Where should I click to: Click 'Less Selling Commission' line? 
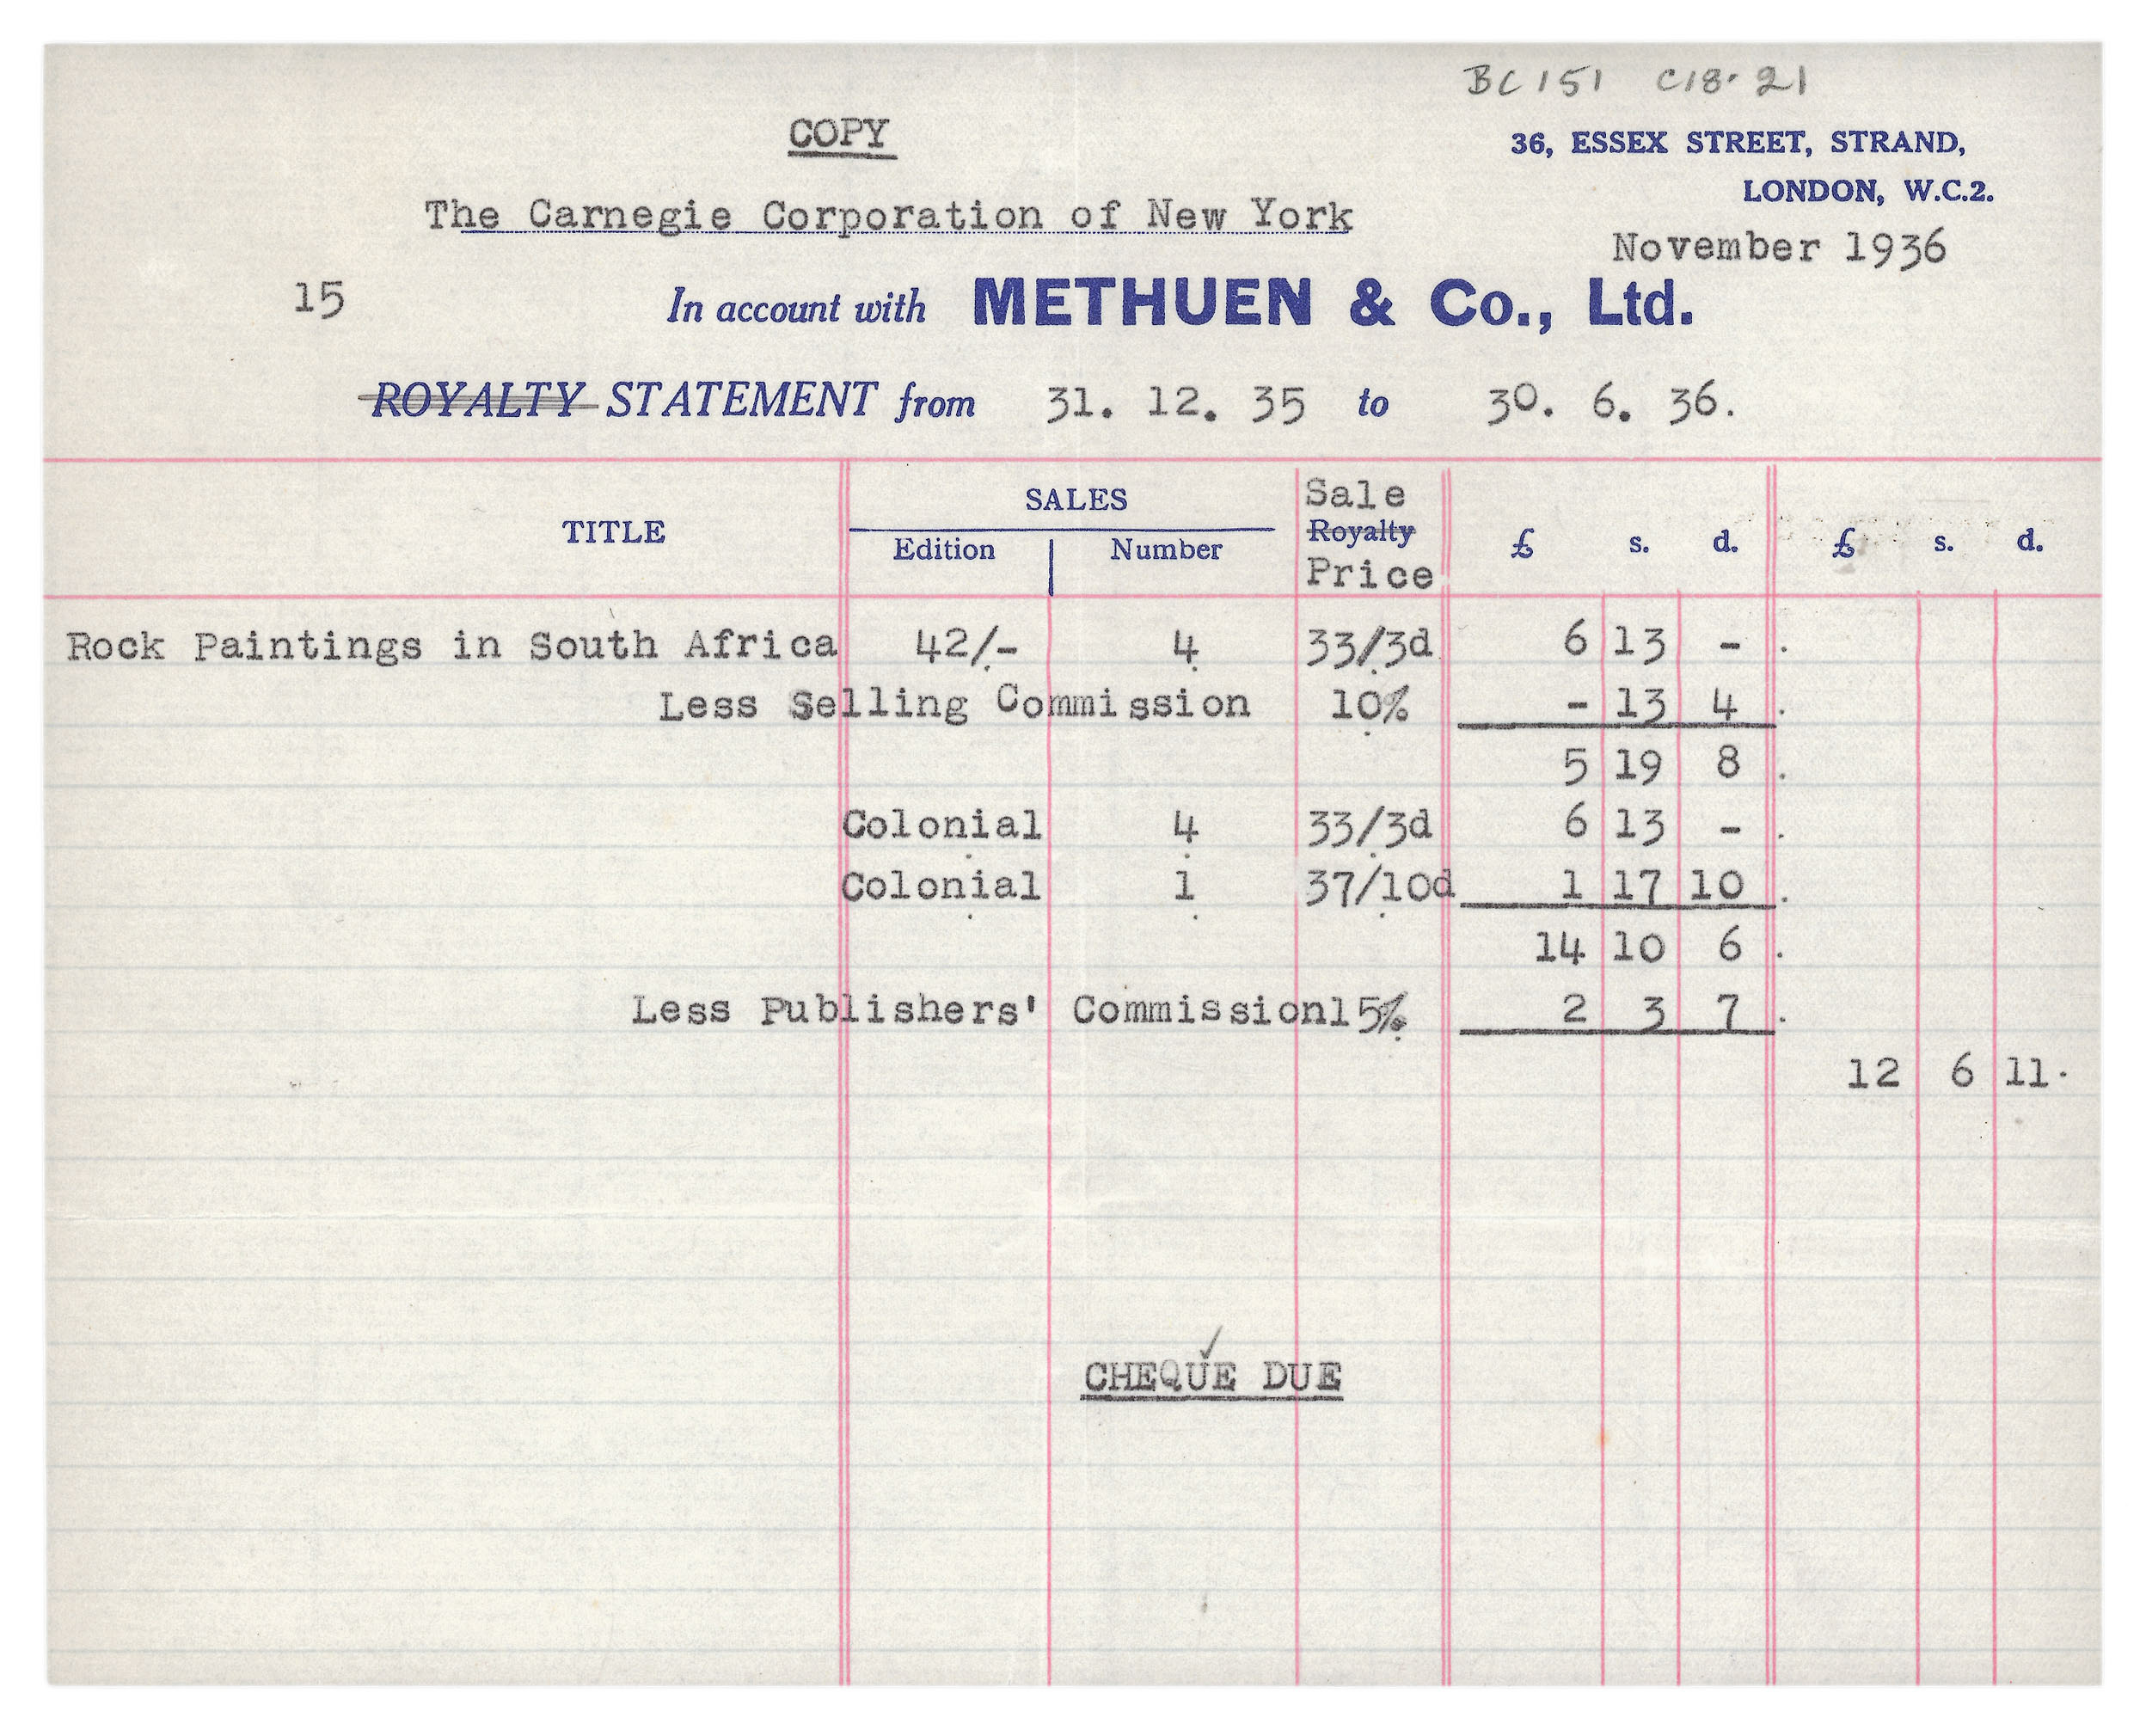point(955,704)
